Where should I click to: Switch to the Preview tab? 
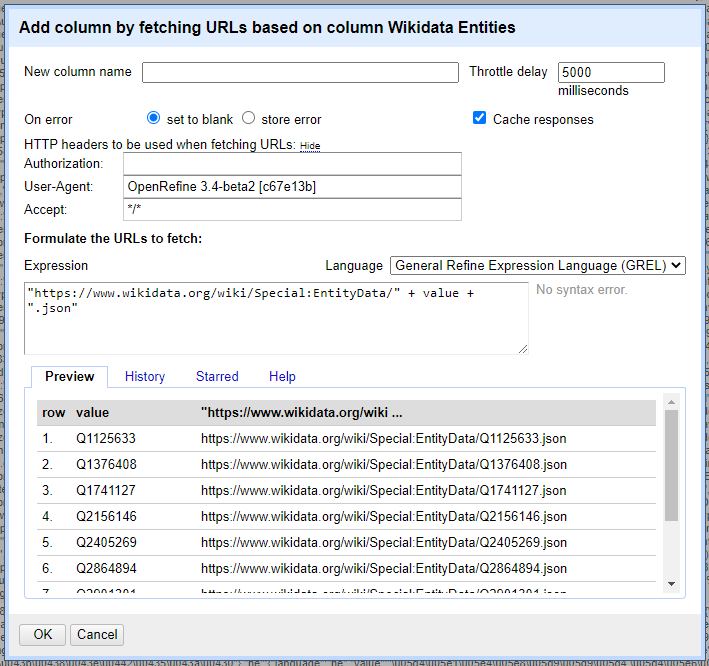pyautogui.click(x=70, y=377)
